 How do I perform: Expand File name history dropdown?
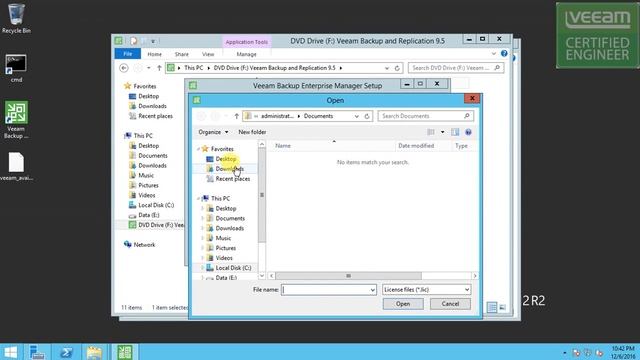click(372, 290)
